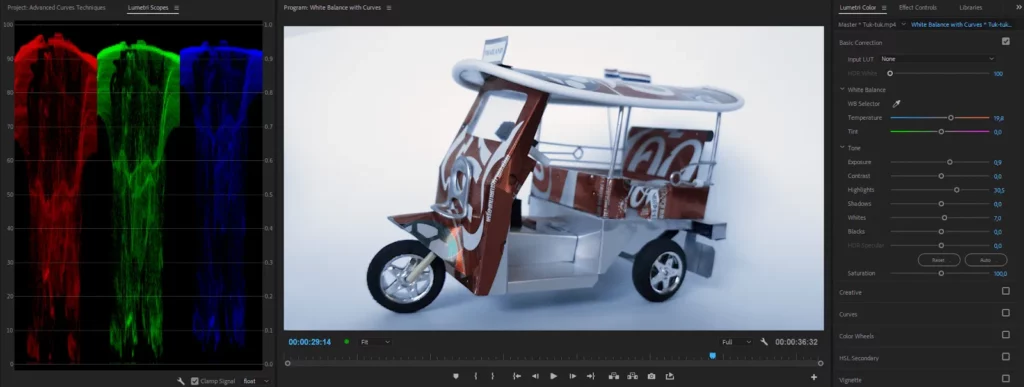The image size is (1024, 387).
Task: Enable the HSL Secondary checkbox
Action: (x=1006, y=357)
